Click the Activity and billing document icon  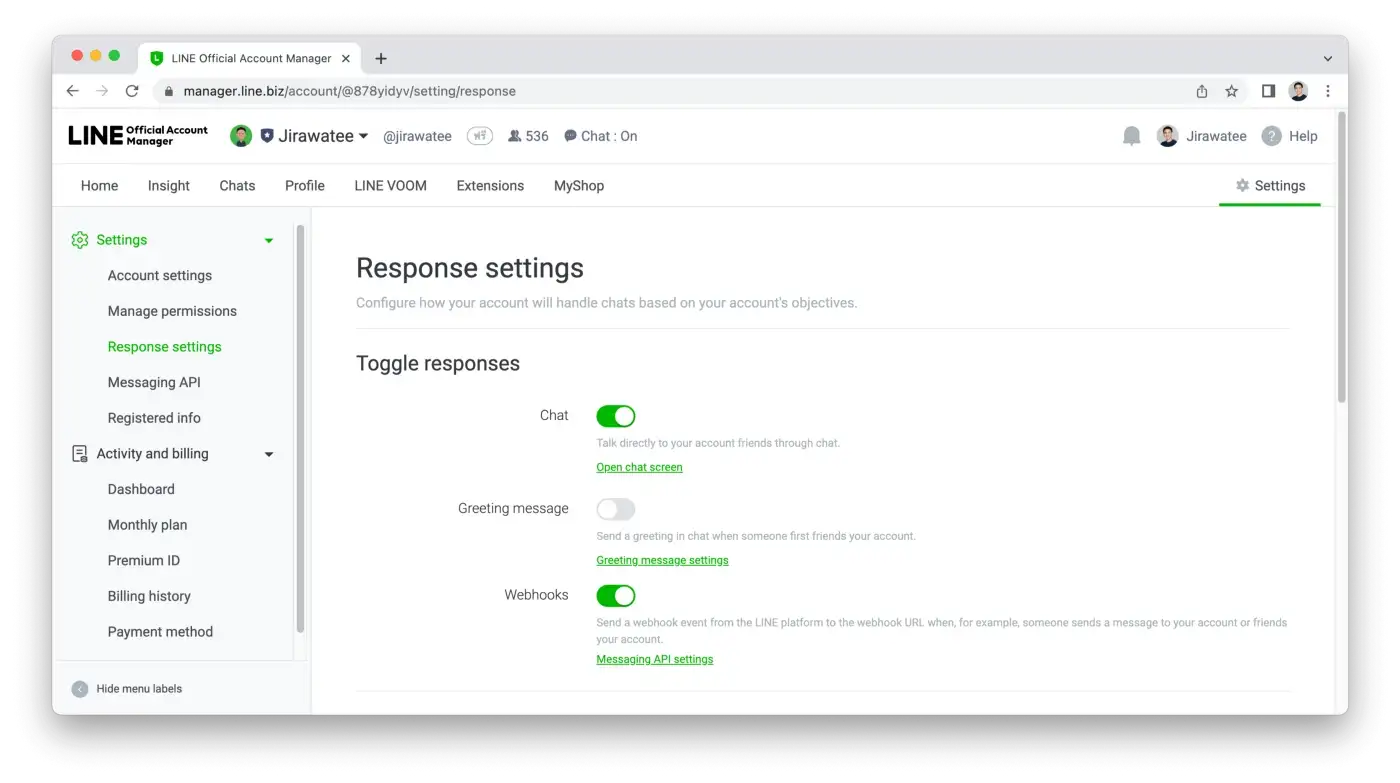(x=80, y=454)
